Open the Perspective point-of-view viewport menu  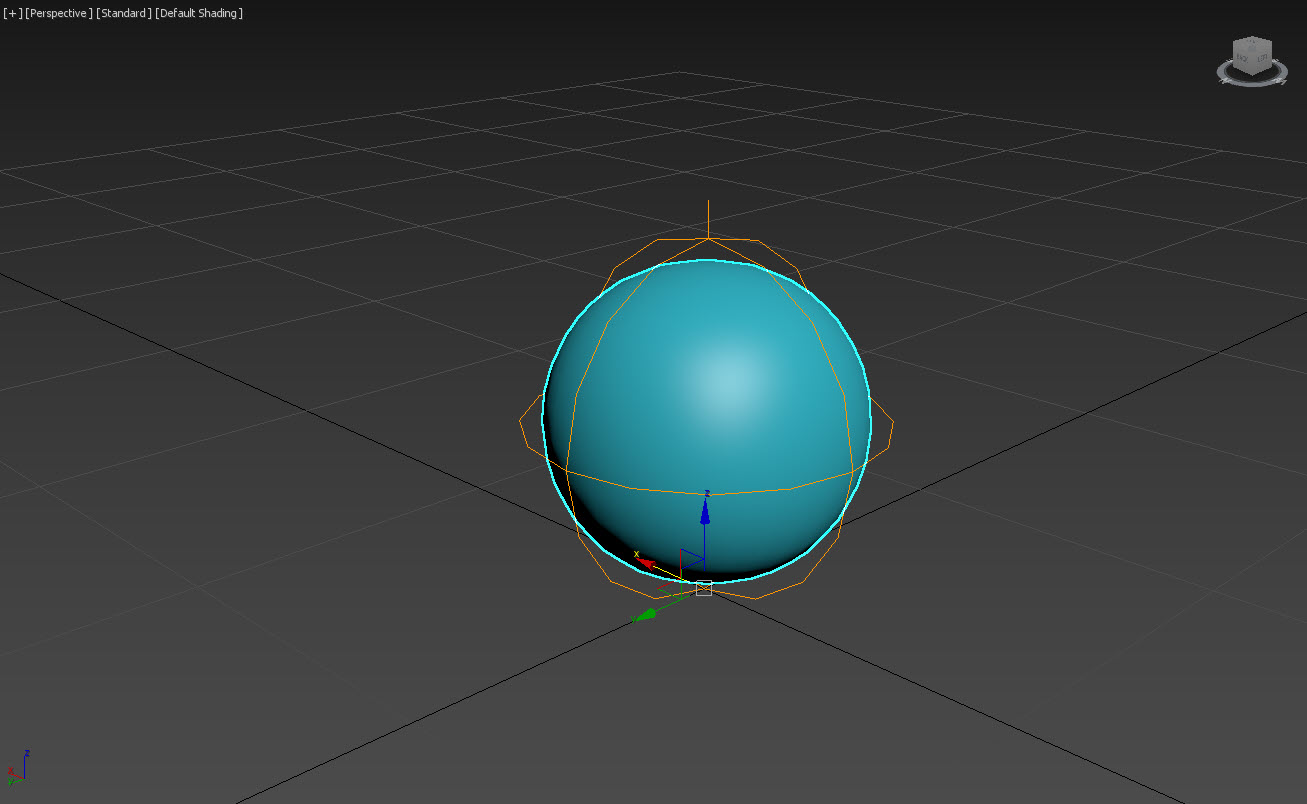[60, 13]
